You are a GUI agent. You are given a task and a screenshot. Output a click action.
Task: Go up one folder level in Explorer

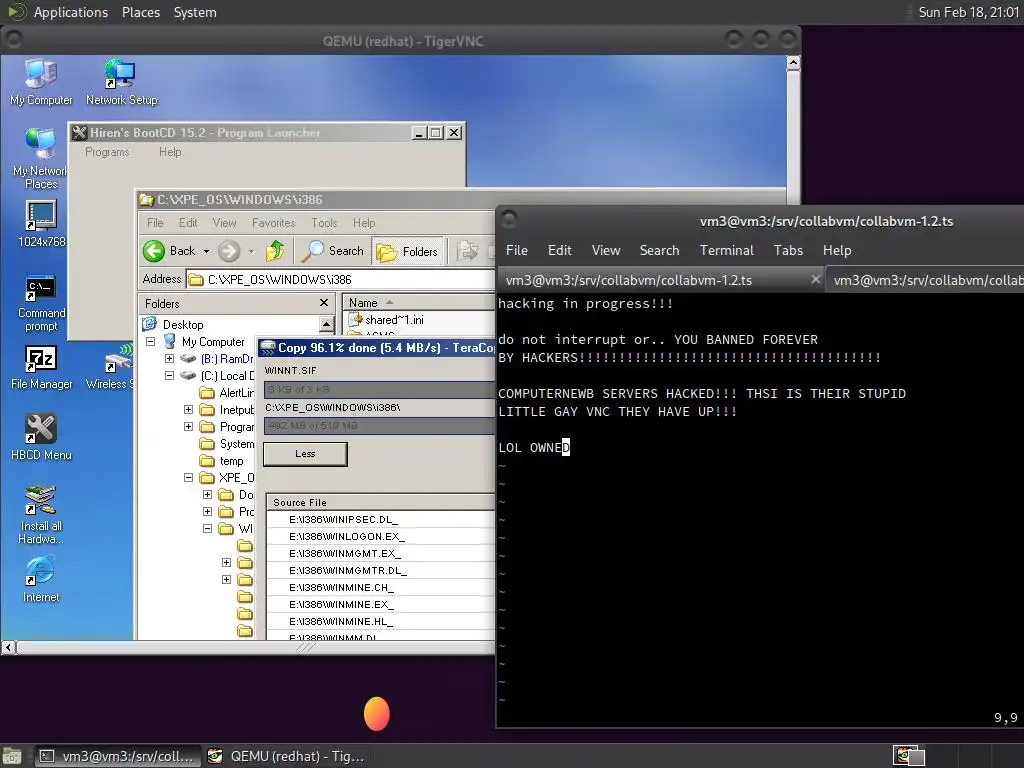275,251
